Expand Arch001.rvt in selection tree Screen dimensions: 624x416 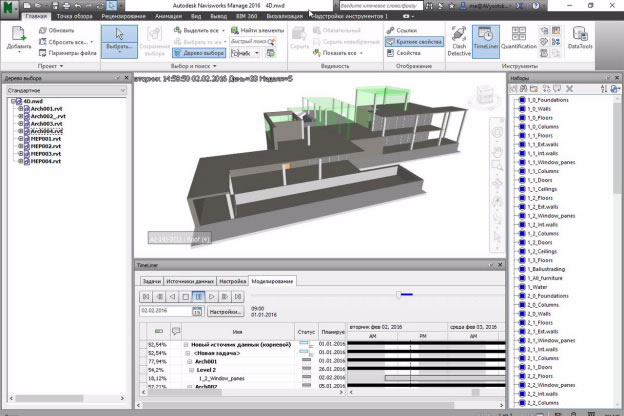(20, 109)
